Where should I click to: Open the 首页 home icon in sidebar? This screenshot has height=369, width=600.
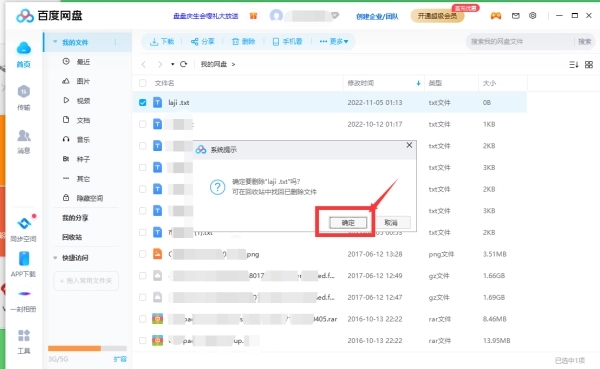click(23, 54)
